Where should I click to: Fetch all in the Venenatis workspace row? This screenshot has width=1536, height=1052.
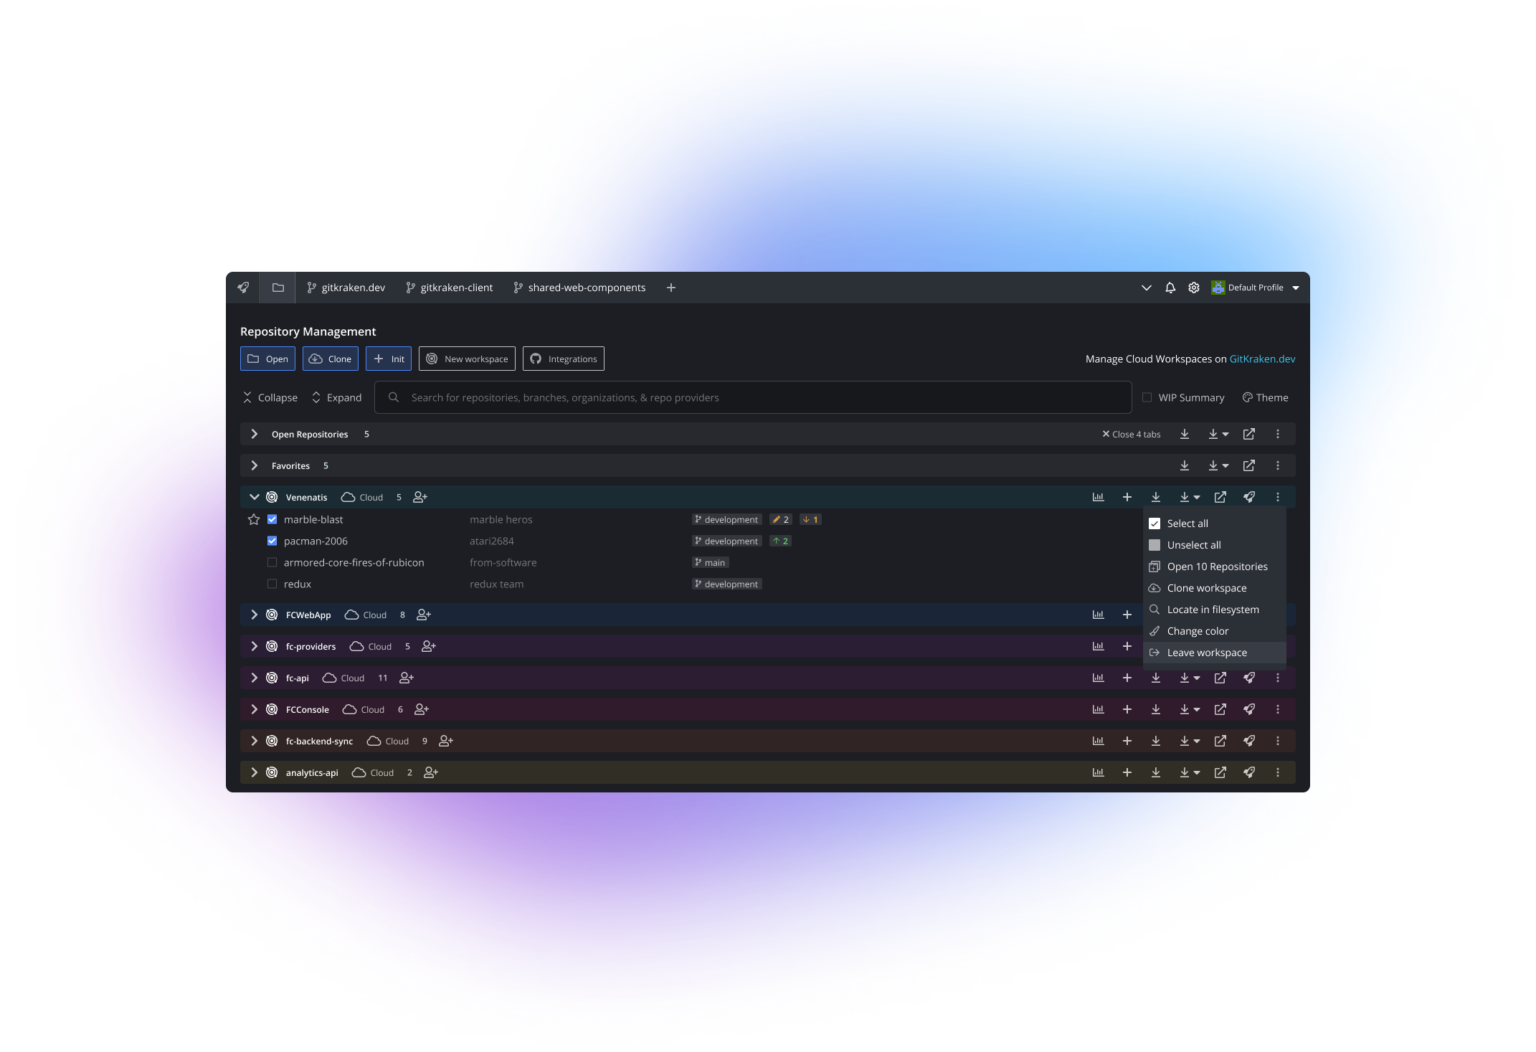(1156, 497)
